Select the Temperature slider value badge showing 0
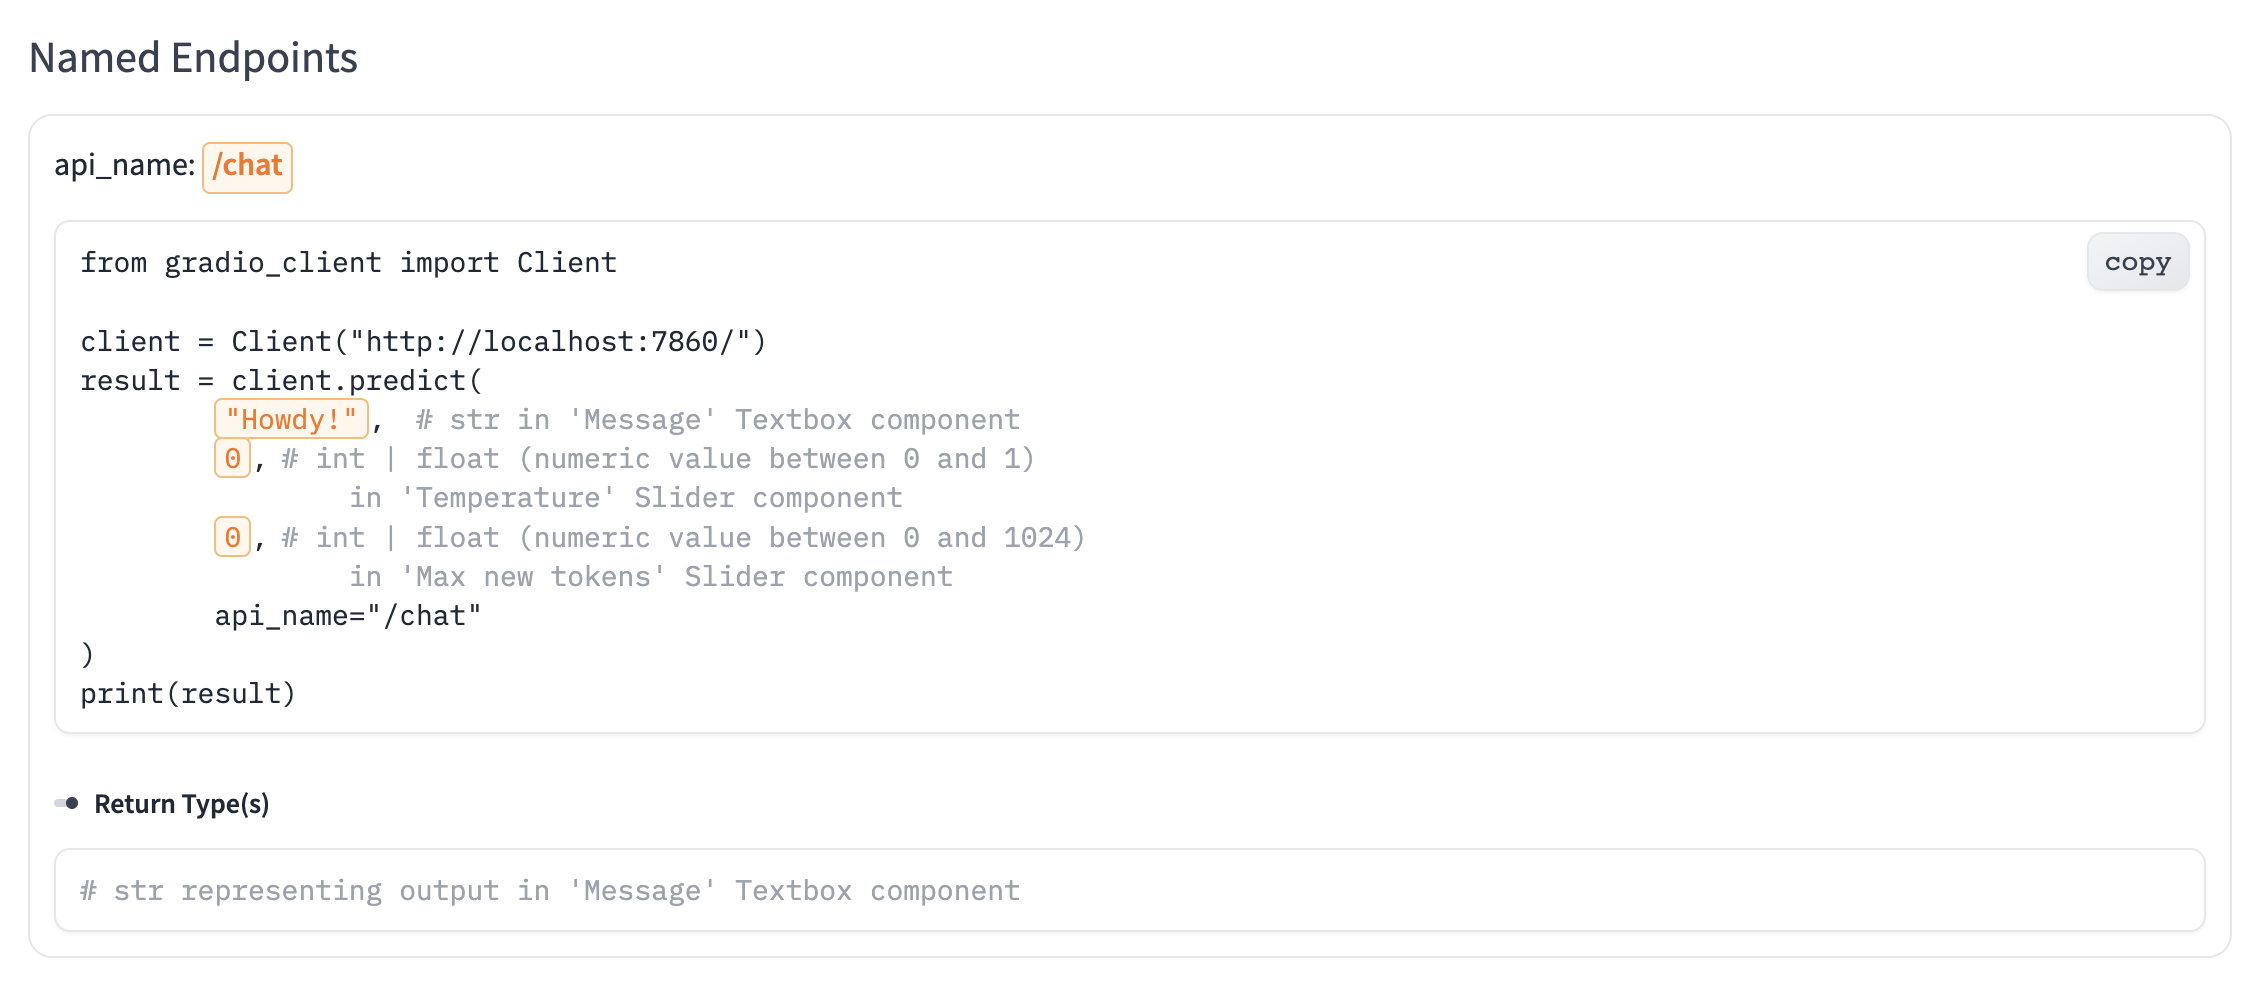This screenshot has width=2246, height=982. tap(231, 459)
